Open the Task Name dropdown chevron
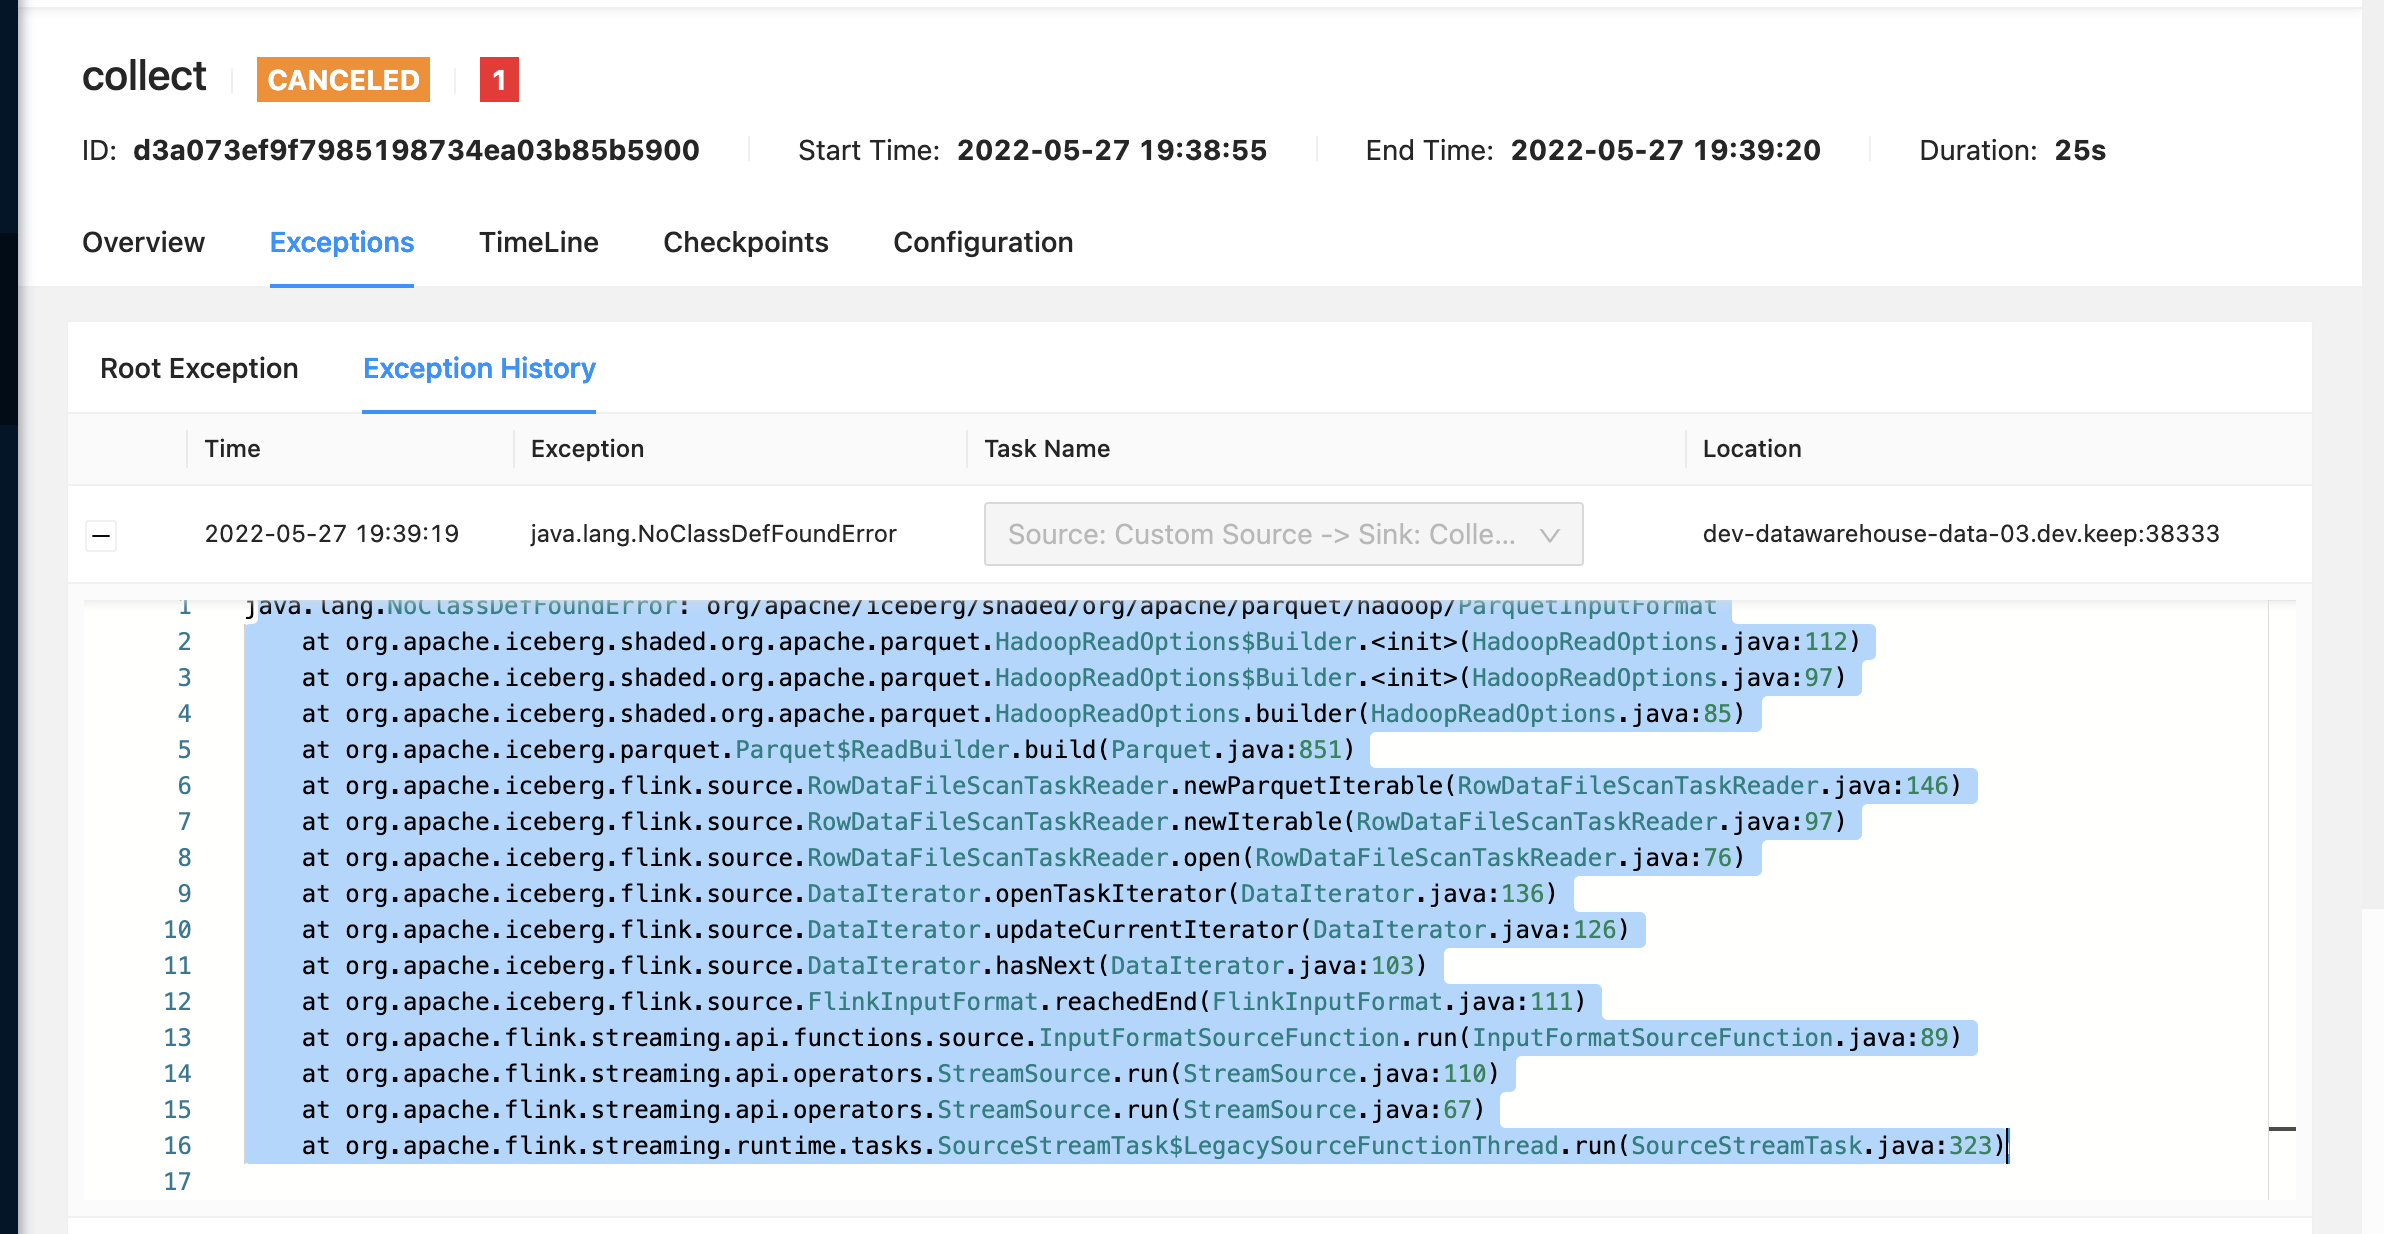The height and width of the screenshot is (1234, 2384). click(x=1550, y=535)
